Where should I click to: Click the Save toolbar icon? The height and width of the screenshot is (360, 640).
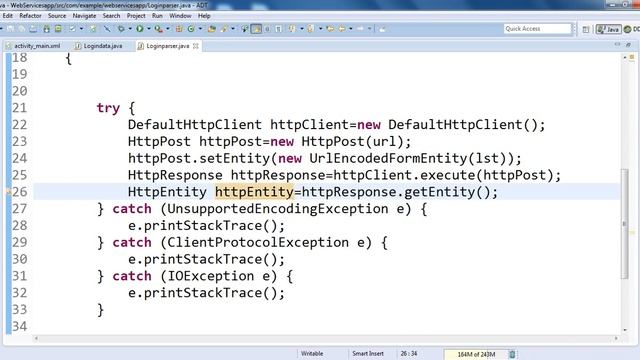click(x=10, y=29)
